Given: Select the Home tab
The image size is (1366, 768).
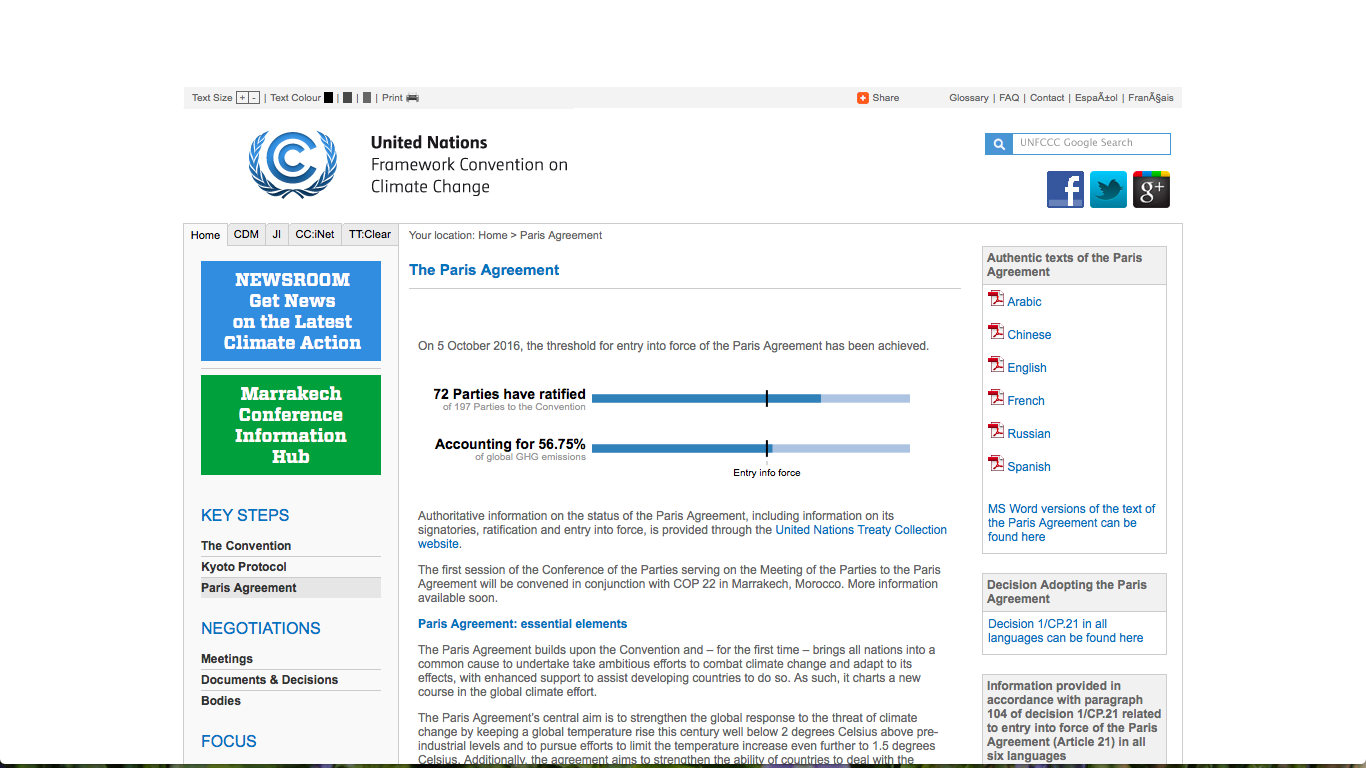Looking at the screenshot, I should (205, 235).
